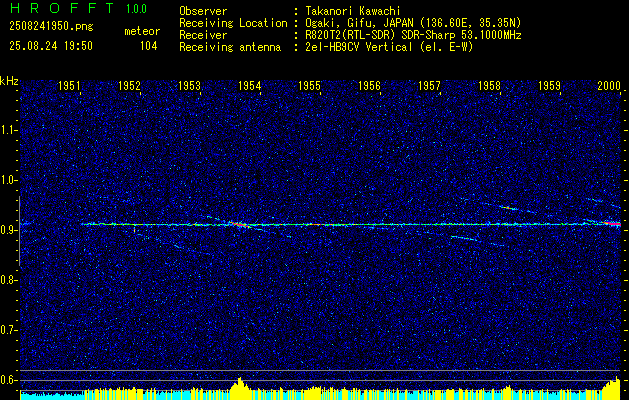Screen dimensions: 629x400
Task: Click the 0.6 kHz axis label
Action: tap(9, 380)
